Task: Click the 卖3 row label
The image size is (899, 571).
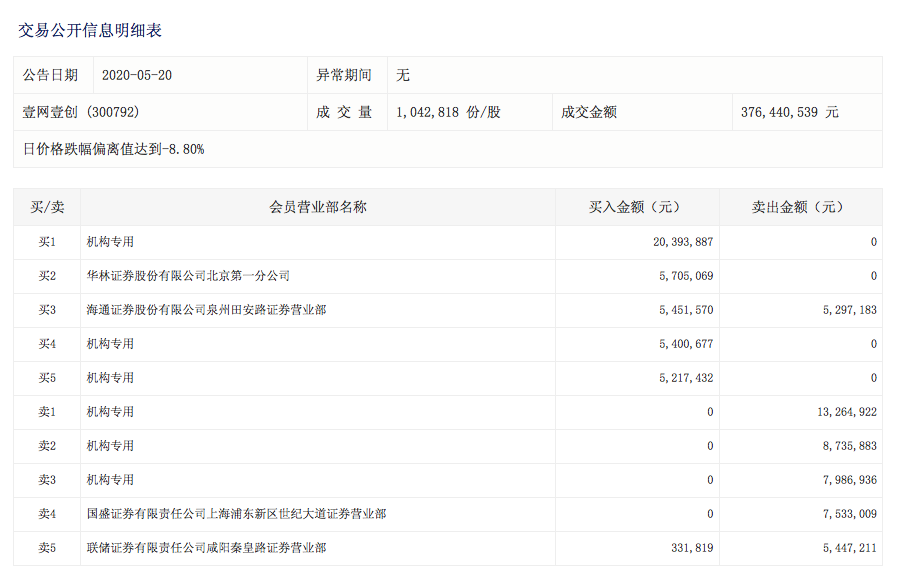Action: [x=47, y=480]
